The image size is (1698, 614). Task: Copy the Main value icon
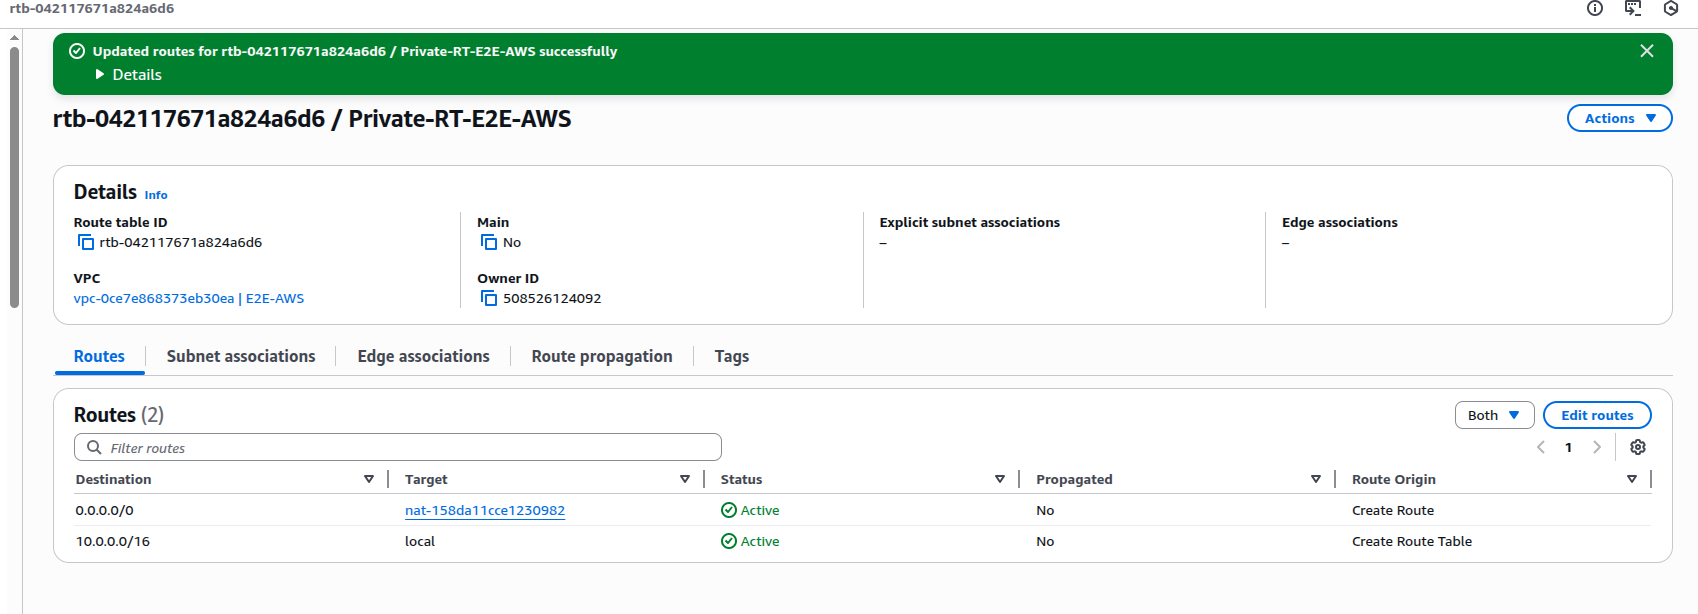(489, 243)
